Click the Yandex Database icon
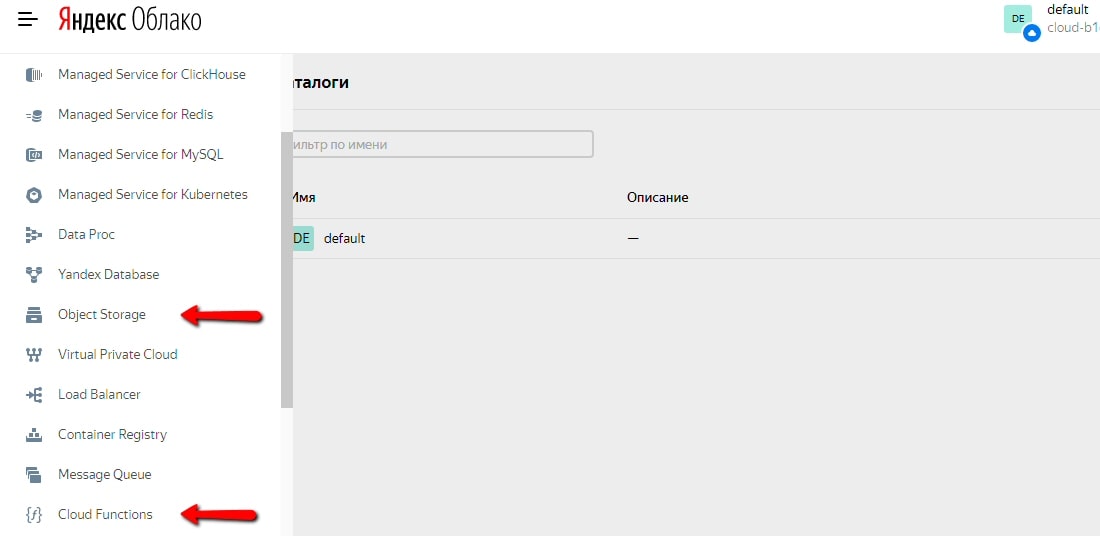Image resolution: width=1100 pixels, height=536 pixels. tap(34, 275)
